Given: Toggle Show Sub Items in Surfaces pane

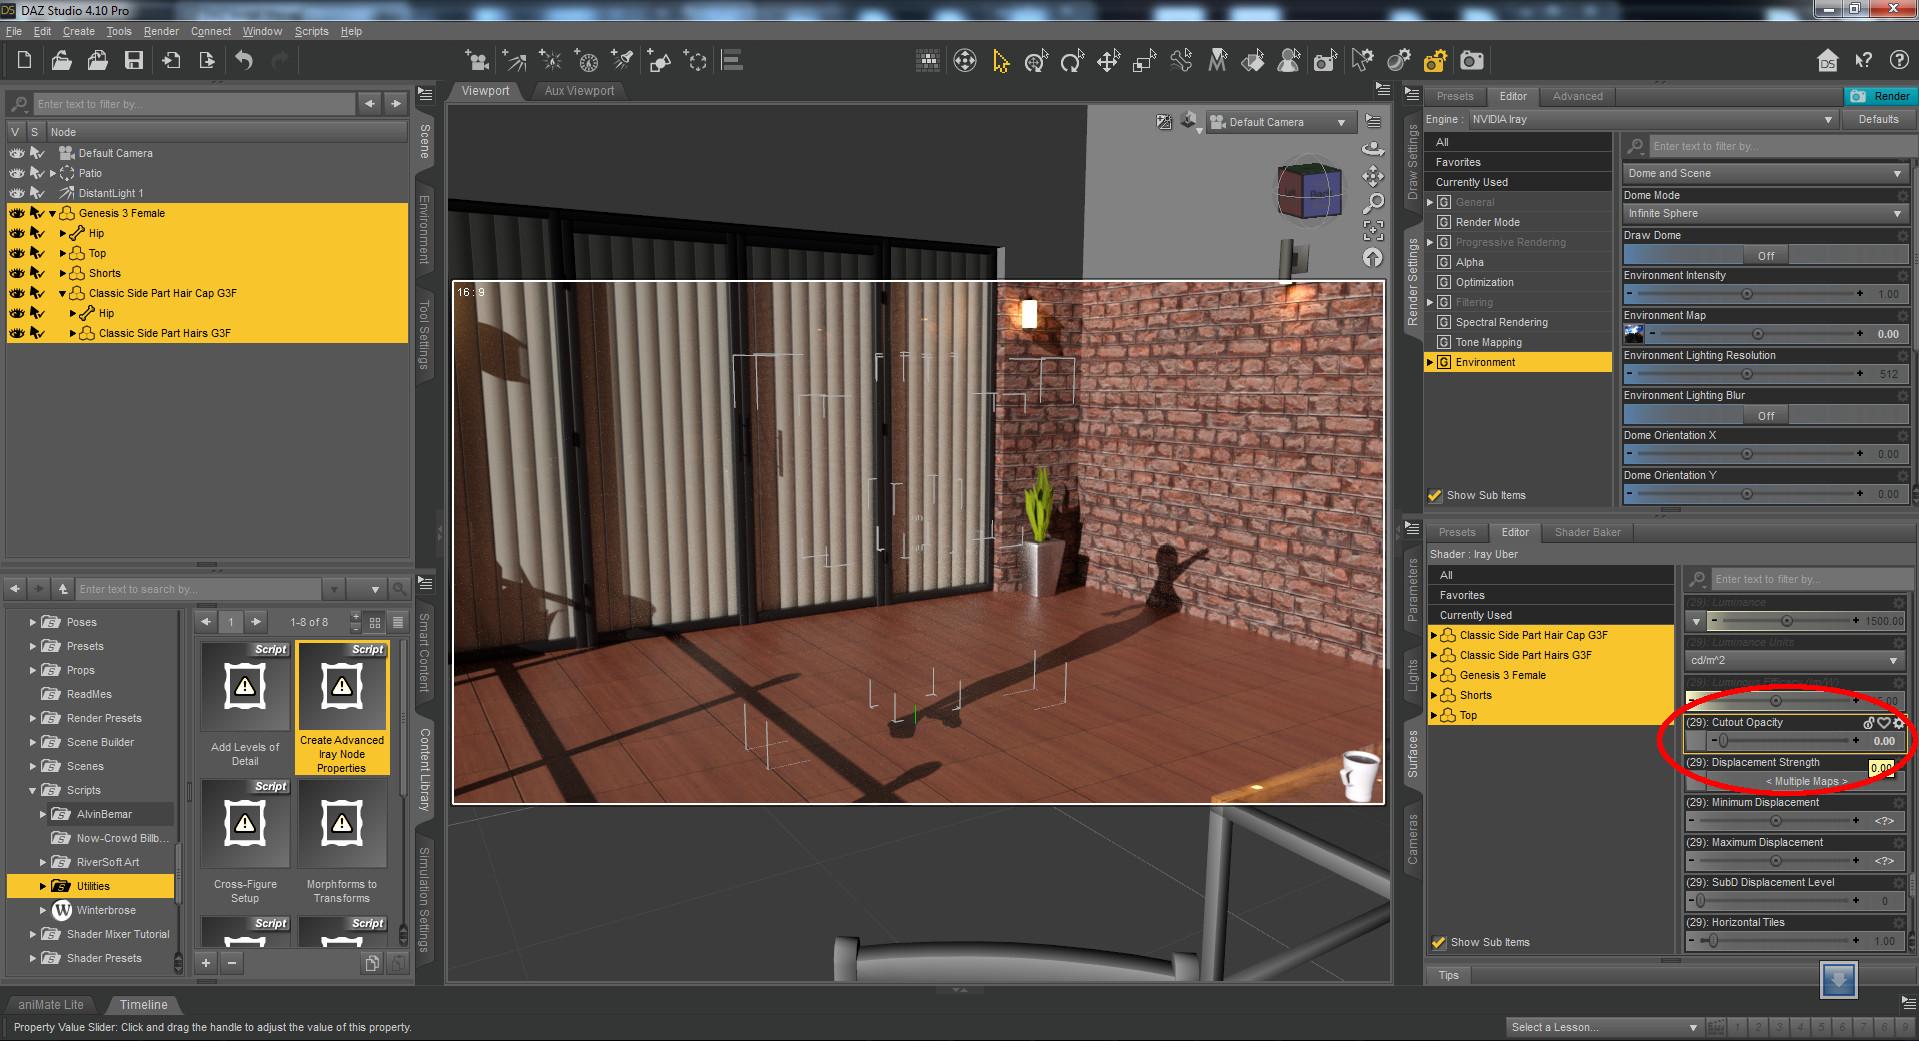Looking at the screenshot, I should click(x=1439, y=942).
